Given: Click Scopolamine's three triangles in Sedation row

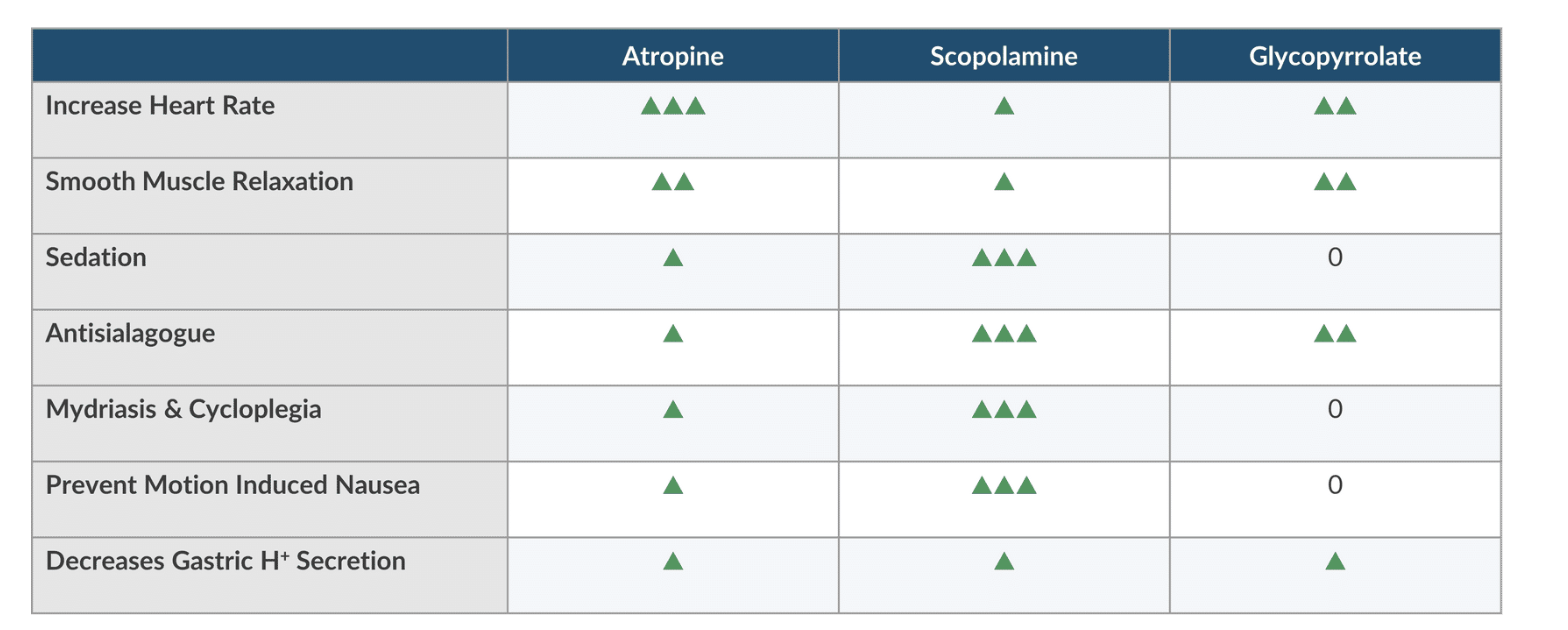Looking at the screenshot, I should [1004, 258].
